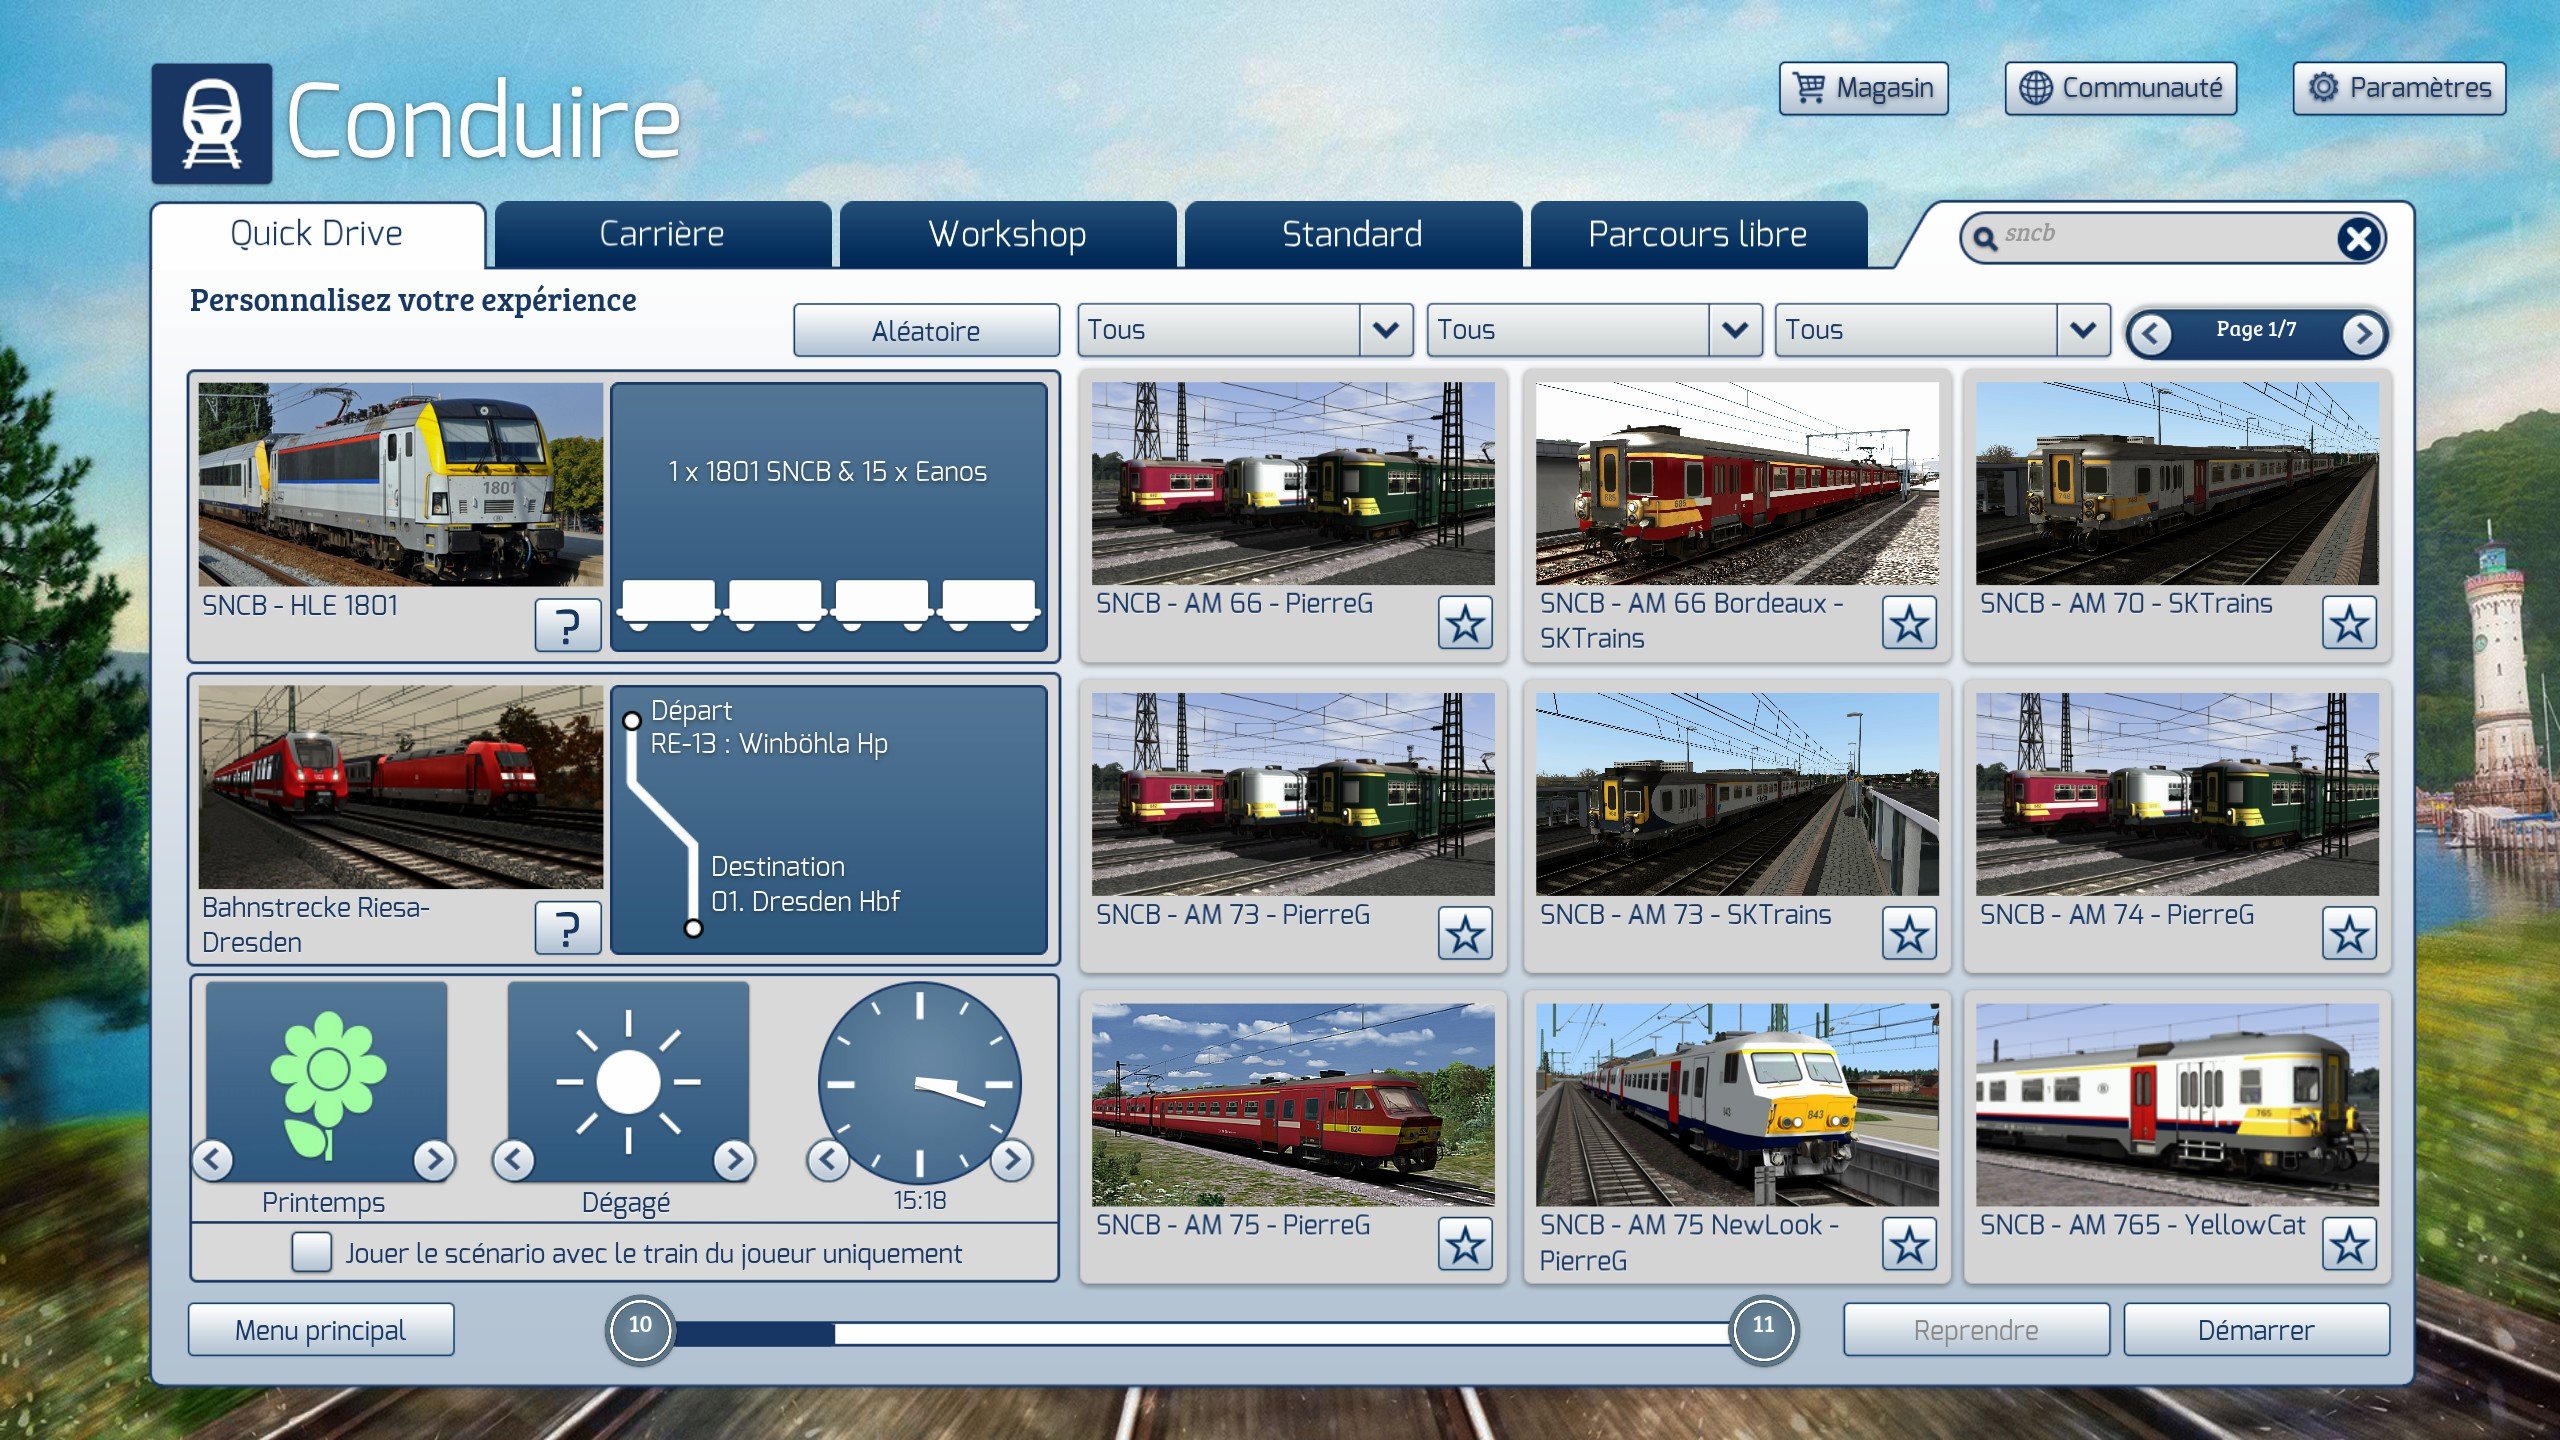2560x1440 pixels.
Task: Go to next train list page
Action: click(2362, 333)
